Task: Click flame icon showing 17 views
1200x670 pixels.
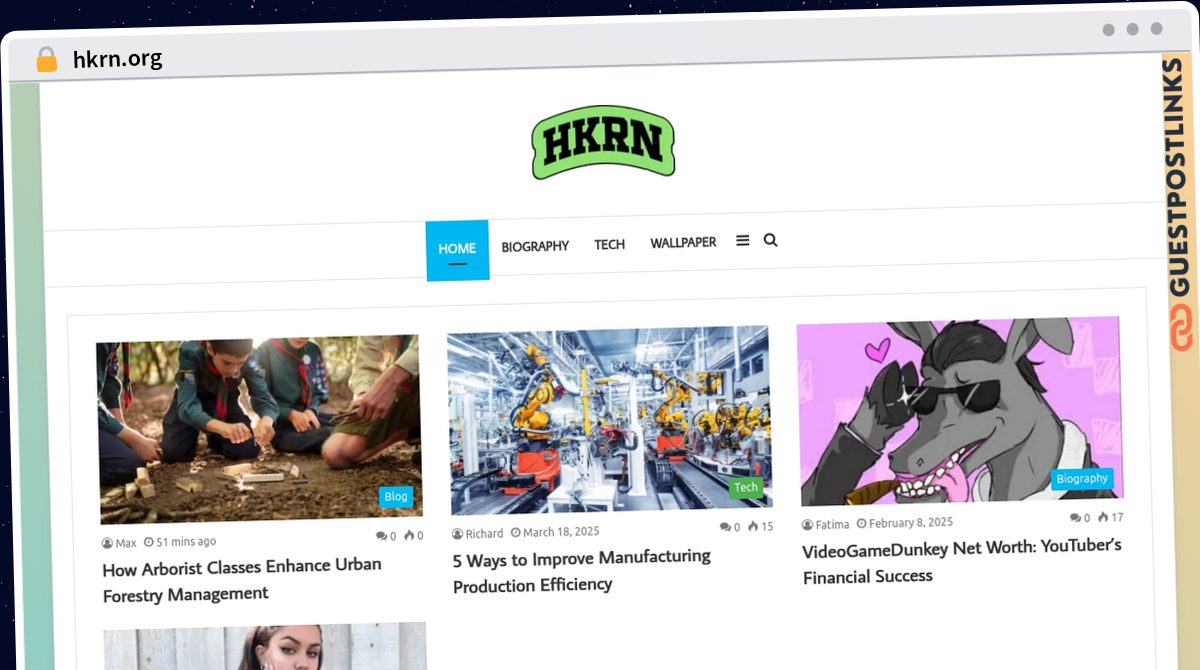Action: click(1103, 517)
